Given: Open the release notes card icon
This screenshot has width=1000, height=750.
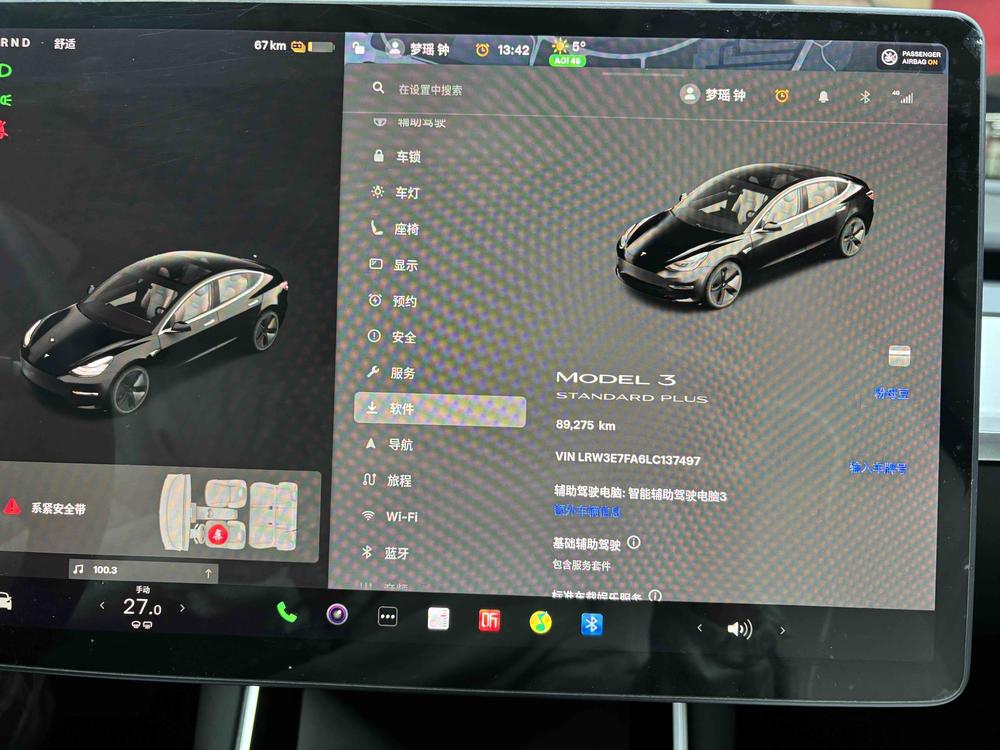Looking at the screenshot, I should coord(900,356).
